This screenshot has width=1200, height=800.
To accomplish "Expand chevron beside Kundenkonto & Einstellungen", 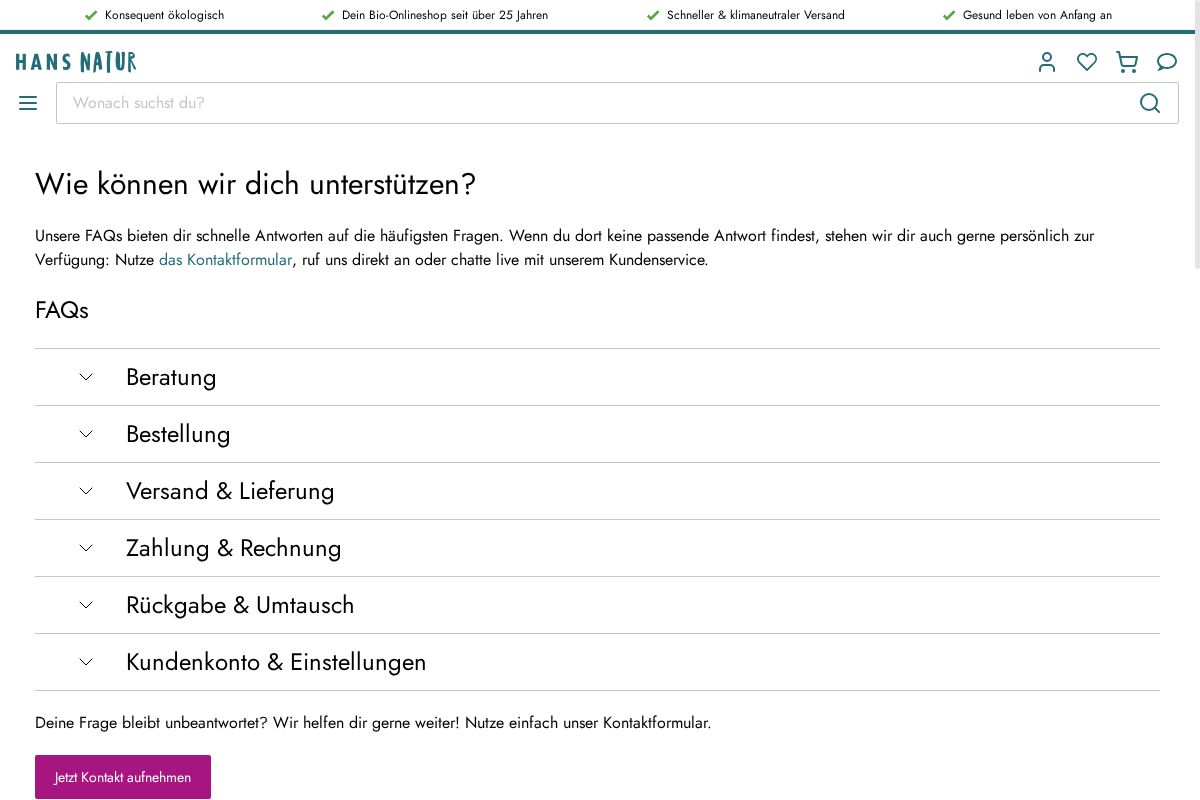I will 86,662.
